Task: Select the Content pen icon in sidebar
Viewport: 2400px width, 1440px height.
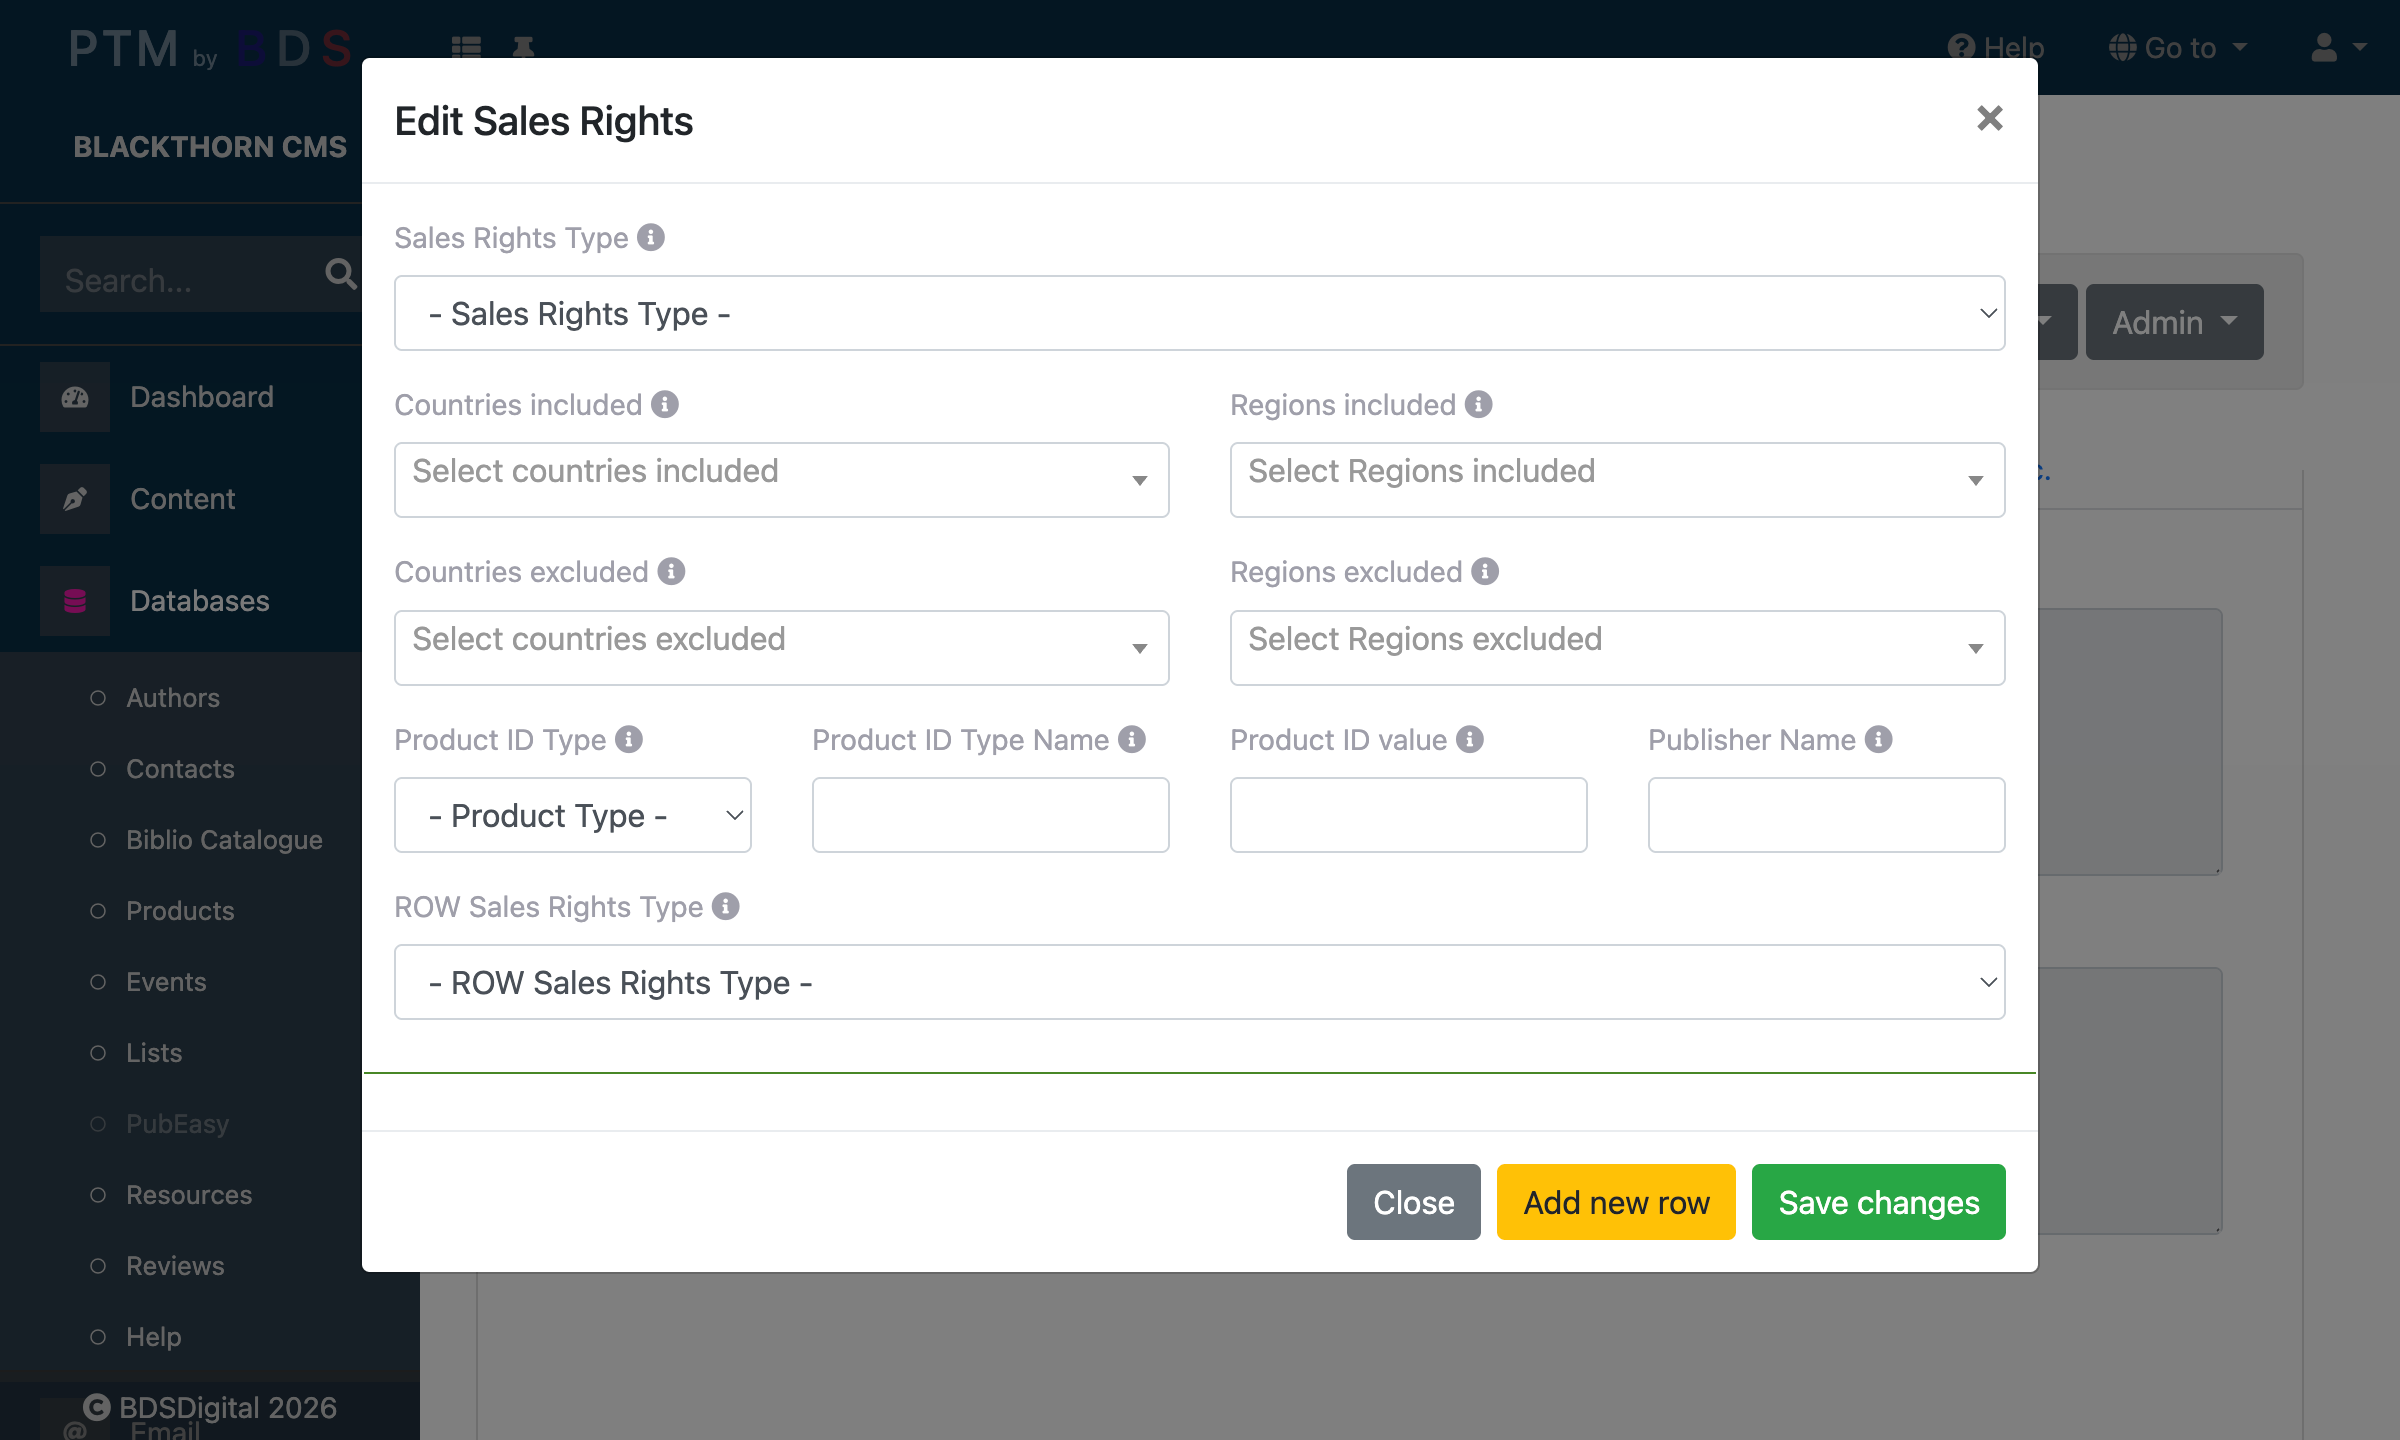Action: 75,498
